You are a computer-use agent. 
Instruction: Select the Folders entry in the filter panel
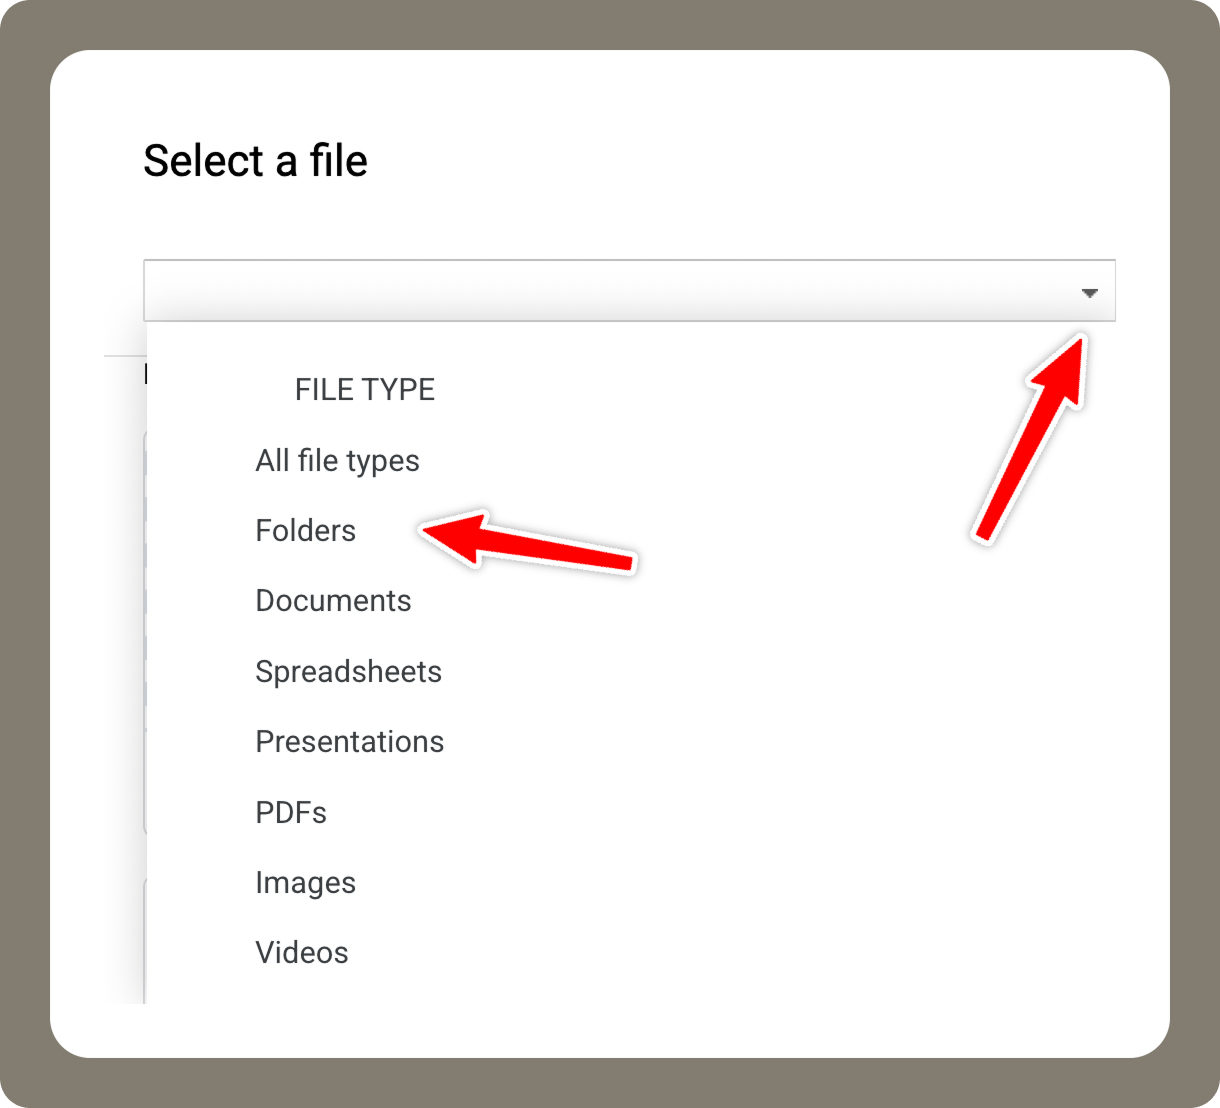coord(305,531)
